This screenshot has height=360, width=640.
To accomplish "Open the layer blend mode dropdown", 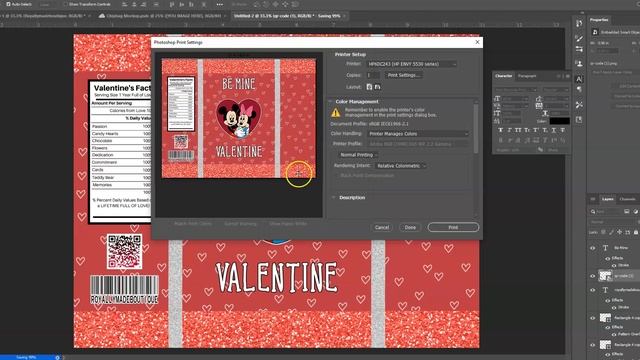I will (613, 222).
